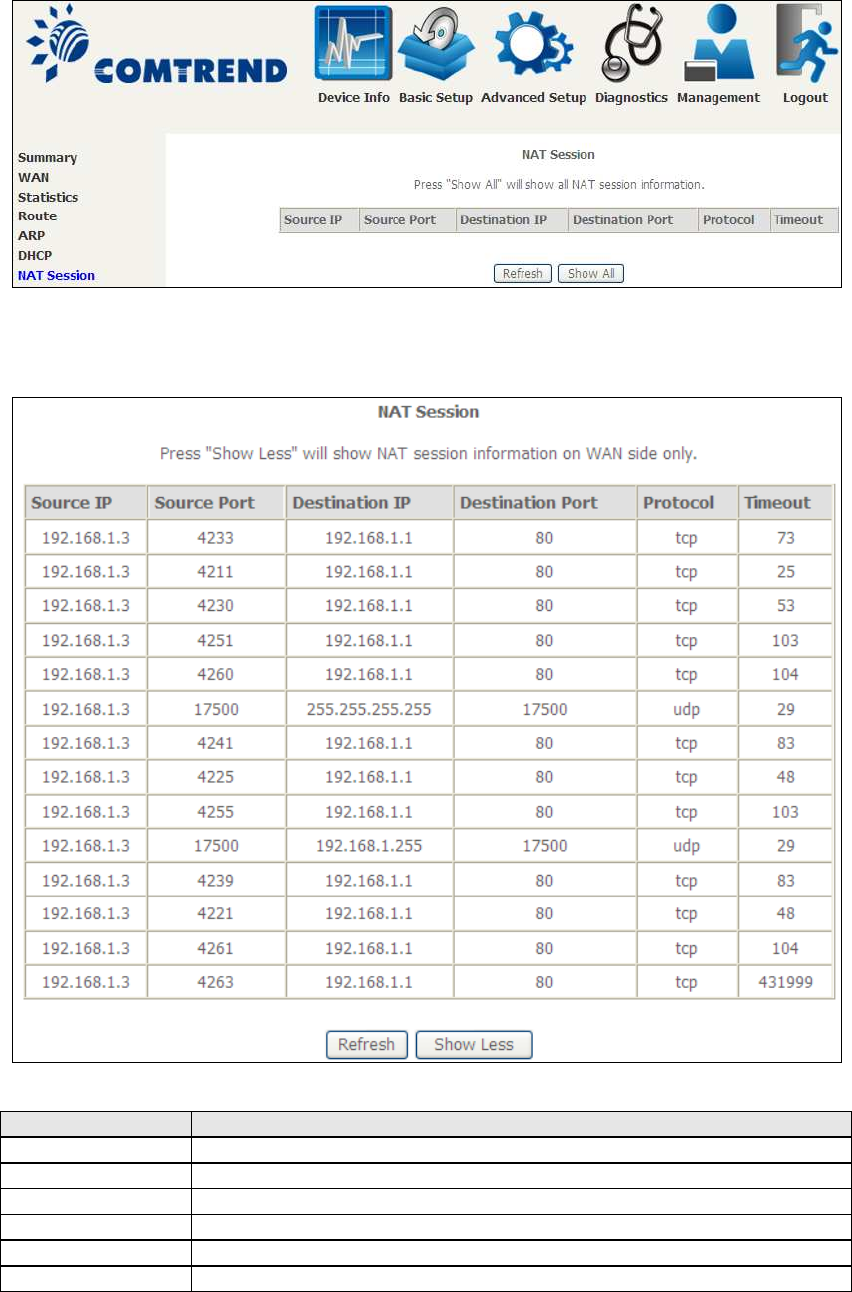852x1292 pixels.
Task: Select Summary in the sidebar
Action: (x=47, y=158)
